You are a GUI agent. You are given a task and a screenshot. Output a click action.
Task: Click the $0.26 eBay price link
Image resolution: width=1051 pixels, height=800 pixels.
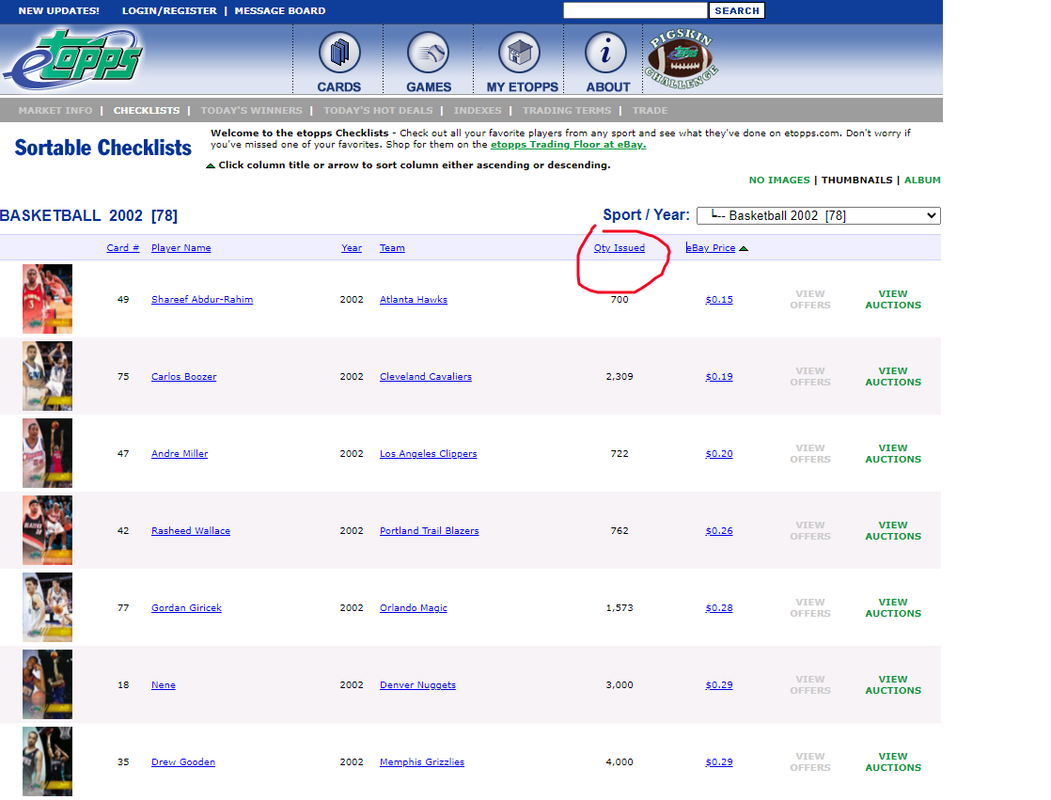pyautogui.click(x=719, y=531)
